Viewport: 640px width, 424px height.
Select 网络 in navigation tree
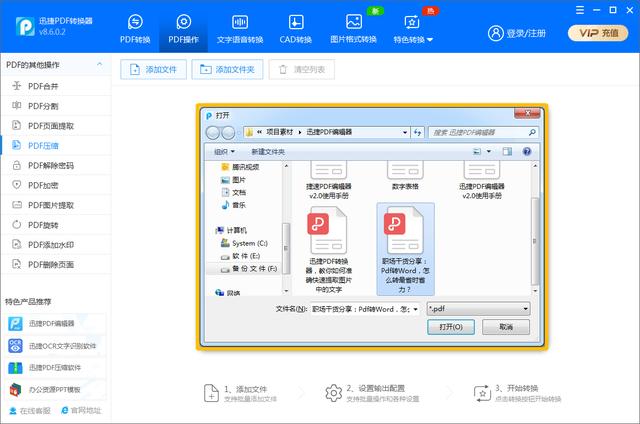228,293
